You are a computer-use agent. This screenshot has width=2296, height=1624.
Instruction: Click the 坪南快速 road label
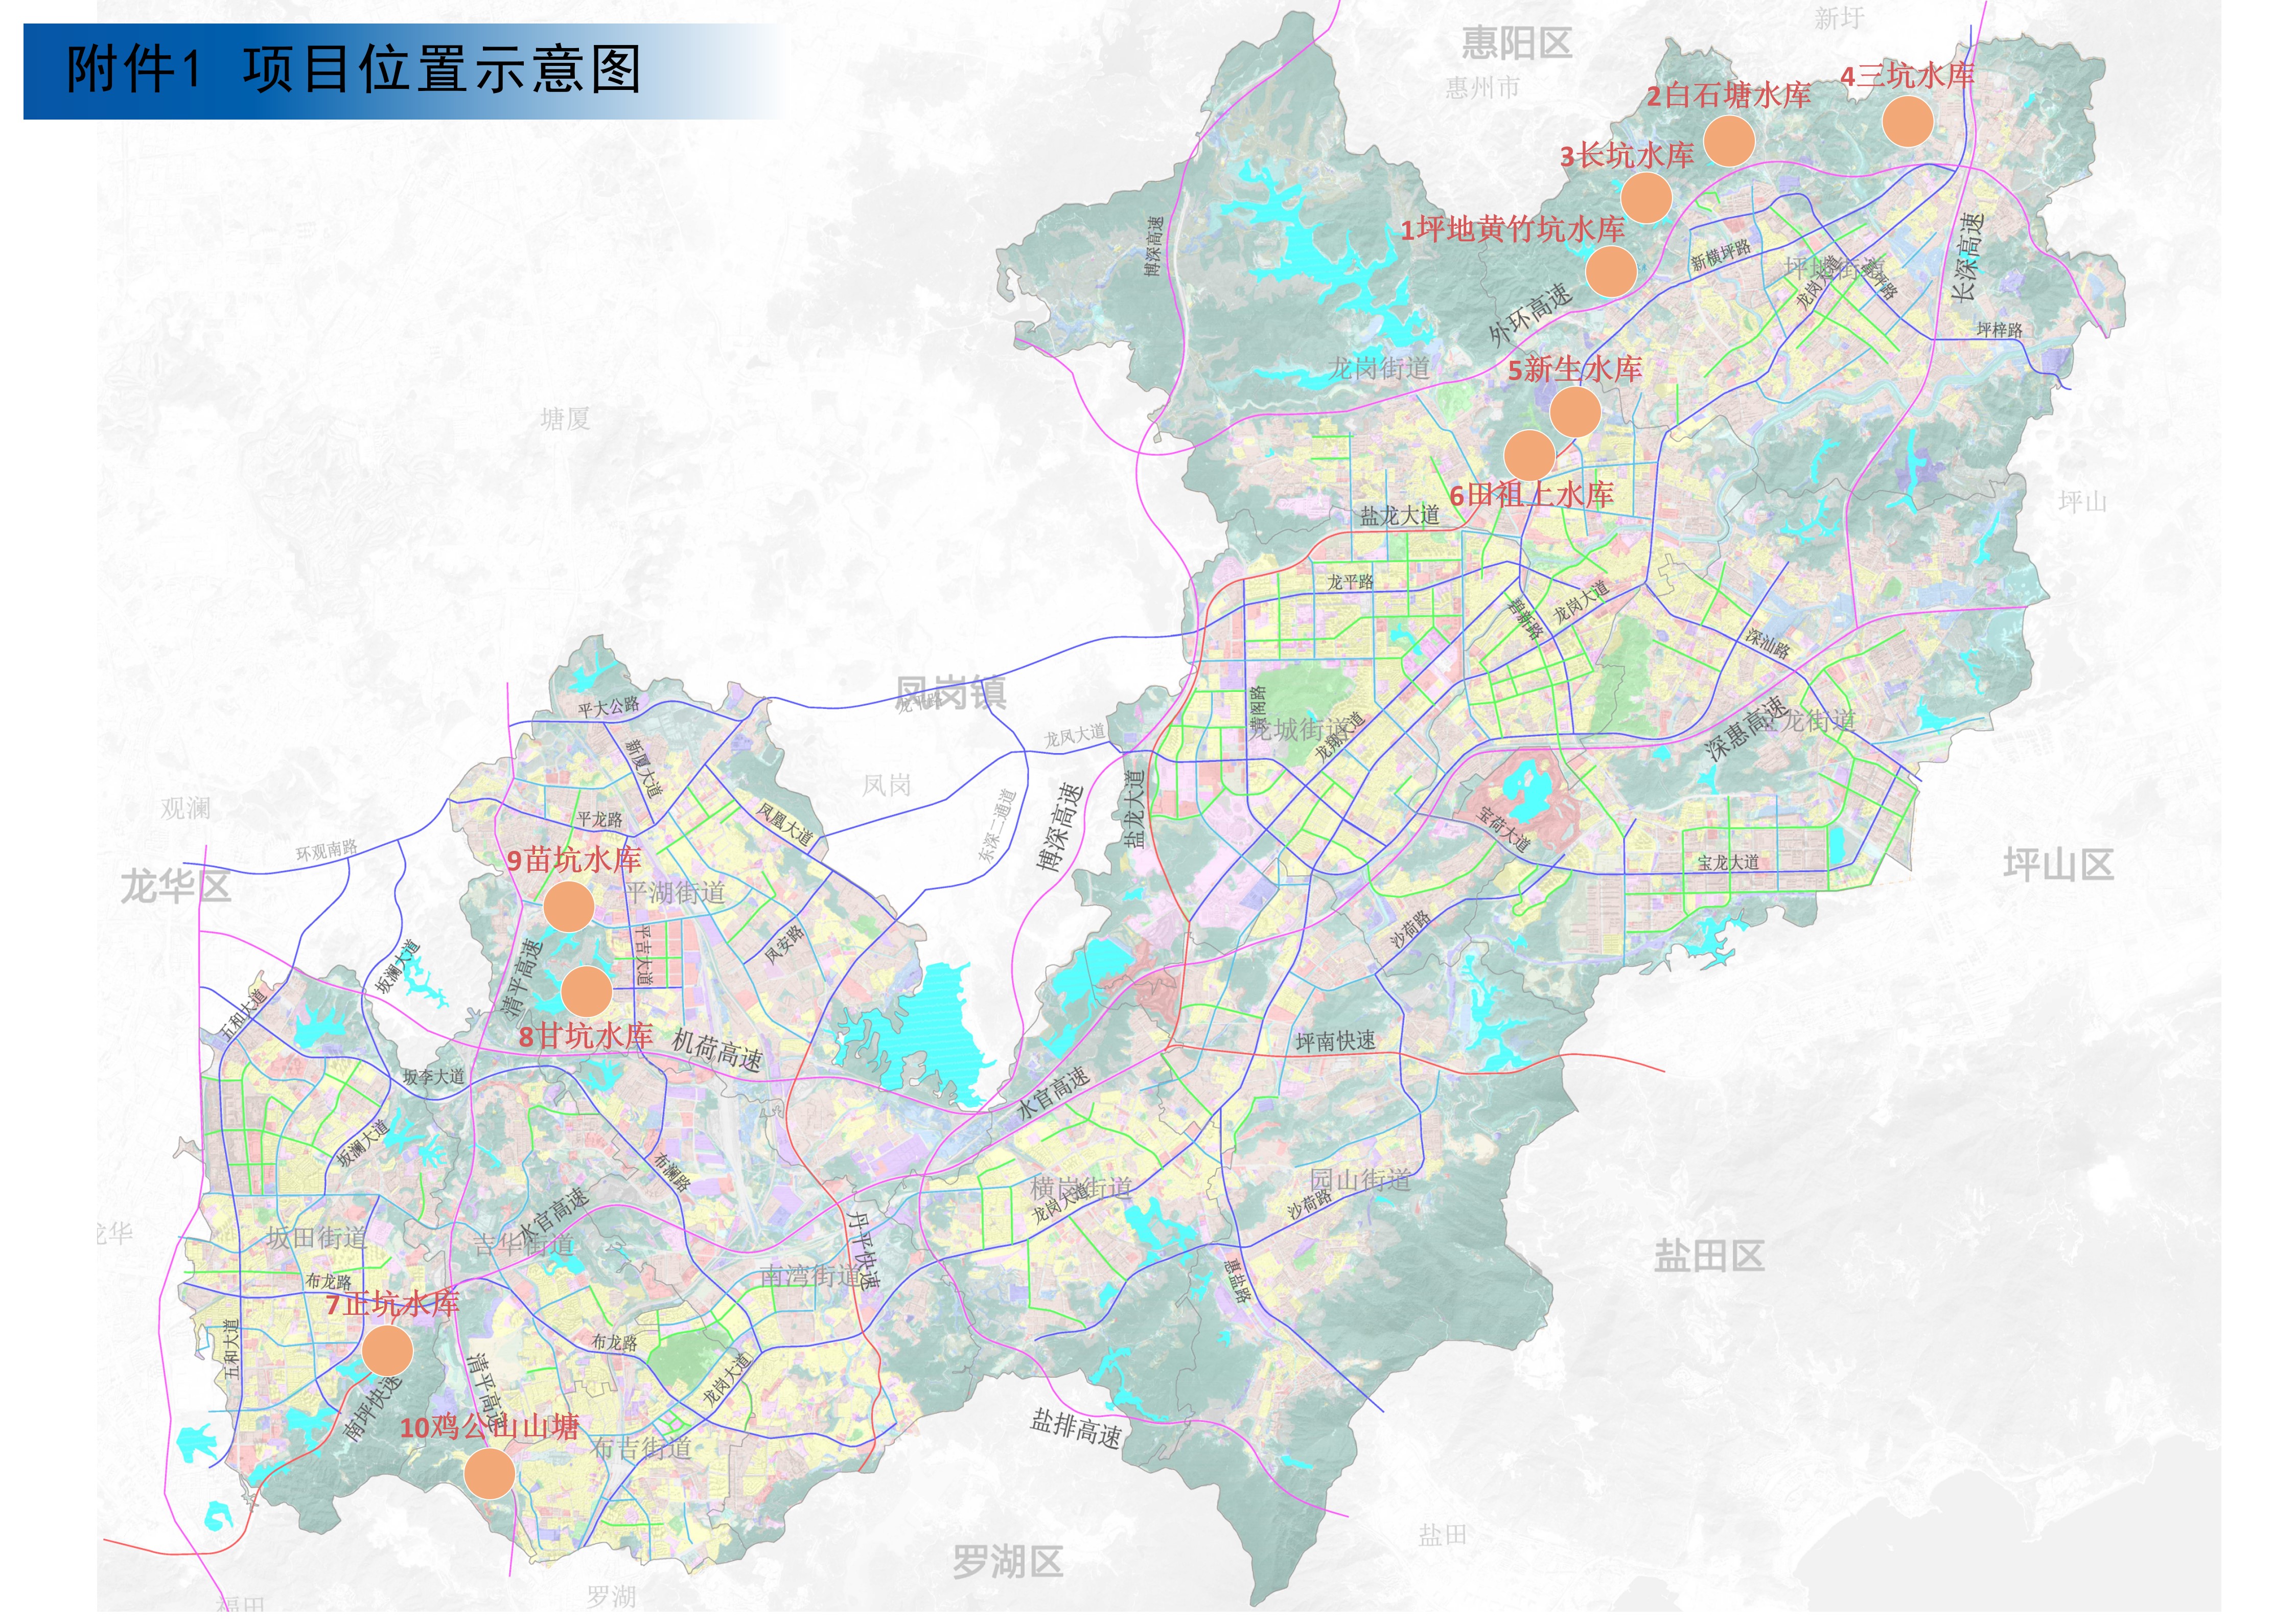(1335, 1041)
